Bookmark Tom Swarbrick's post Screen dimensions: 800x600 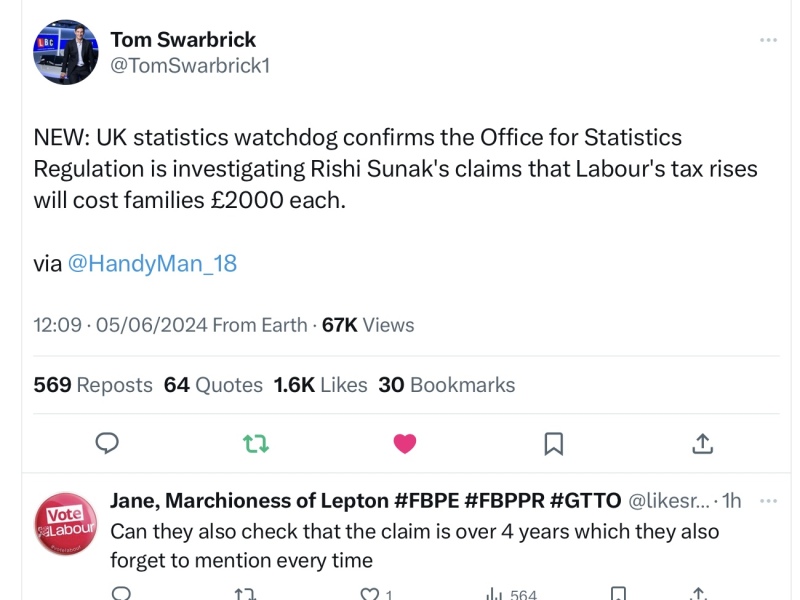click(553, 443)
